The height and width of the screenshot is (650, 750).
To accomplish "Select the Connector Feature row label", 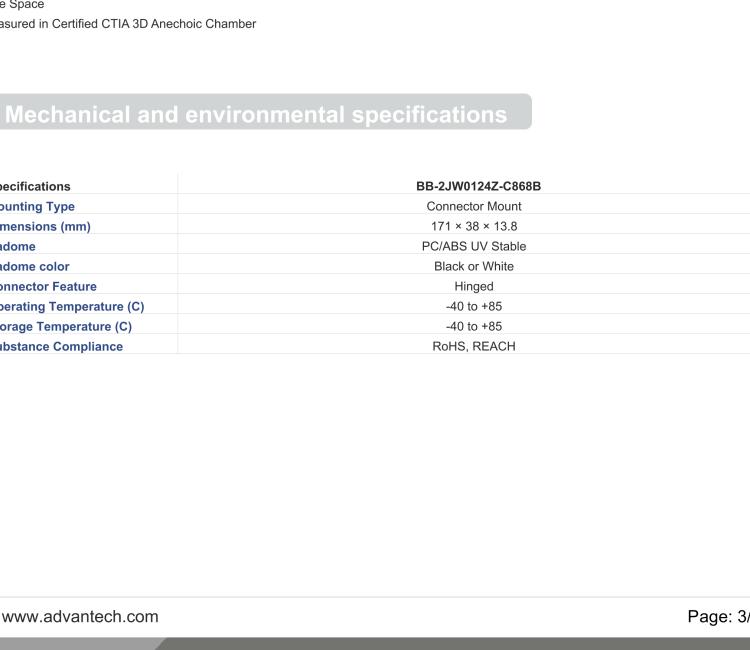I will click(49, 286).
